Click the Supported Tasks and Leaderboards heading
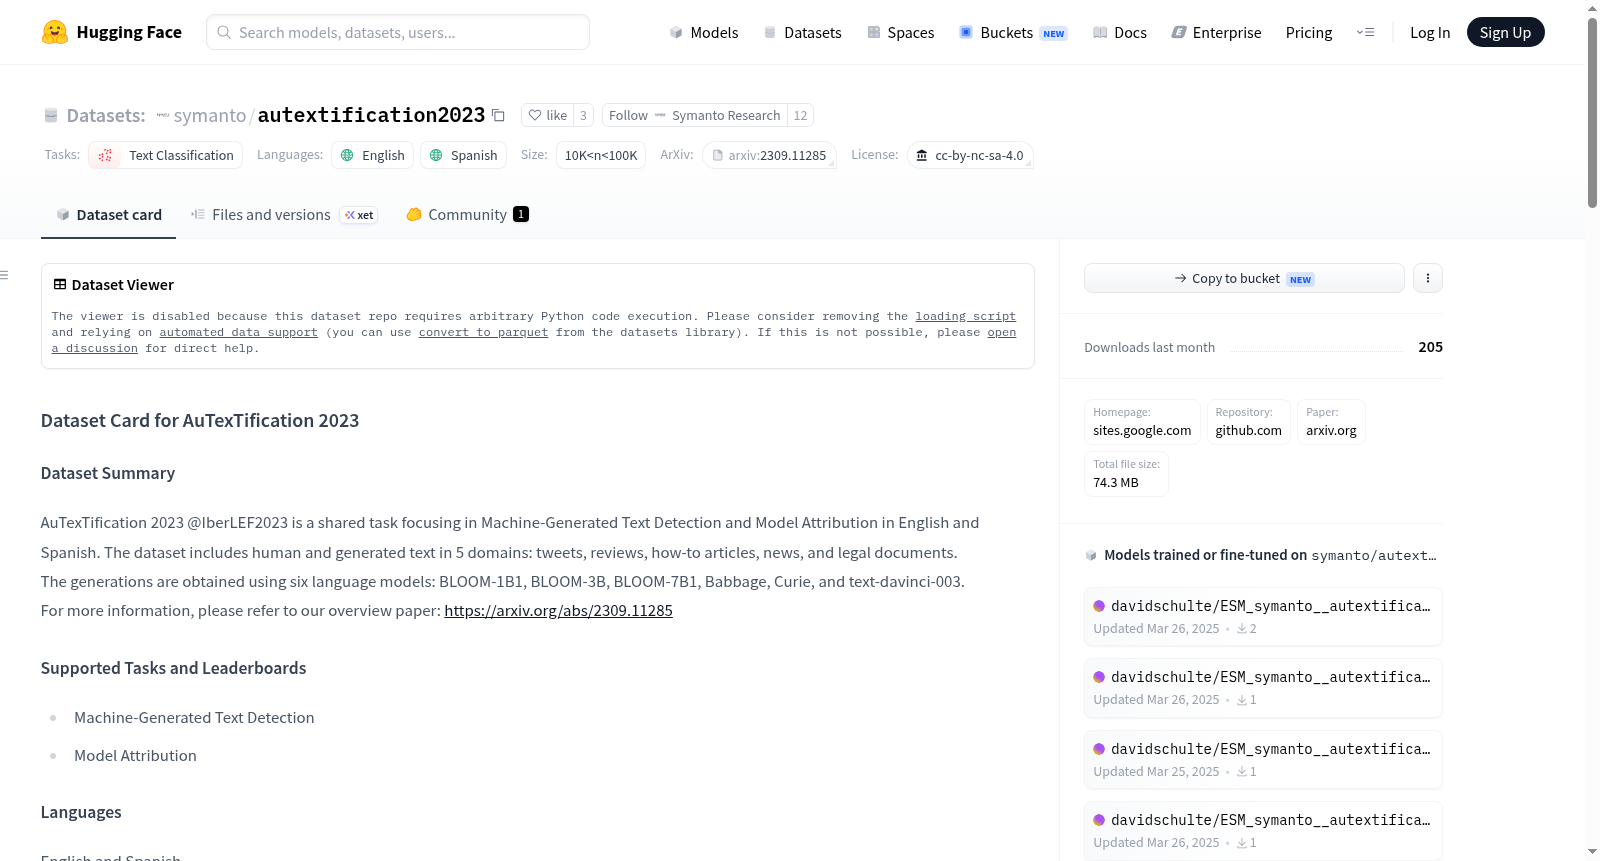 (174, 668)
